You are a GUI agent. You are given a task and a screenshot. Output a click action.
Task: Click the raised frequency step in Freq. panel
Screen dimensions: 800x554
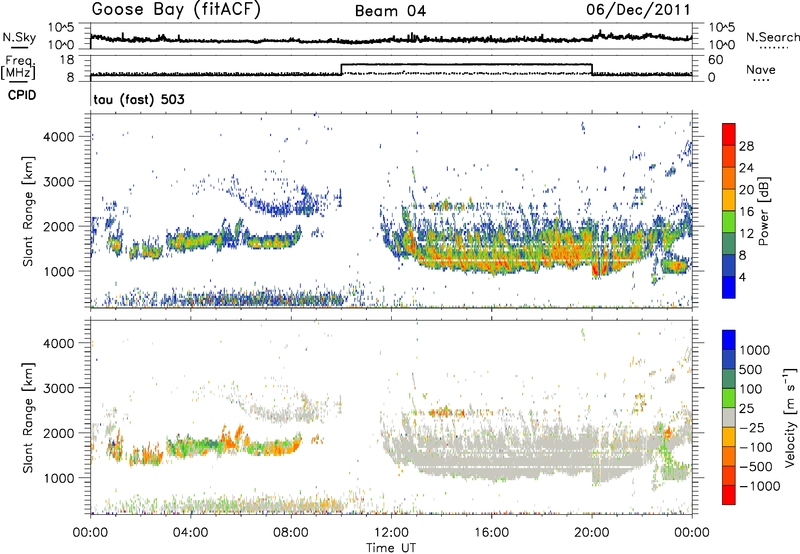(x=466, y=64)
